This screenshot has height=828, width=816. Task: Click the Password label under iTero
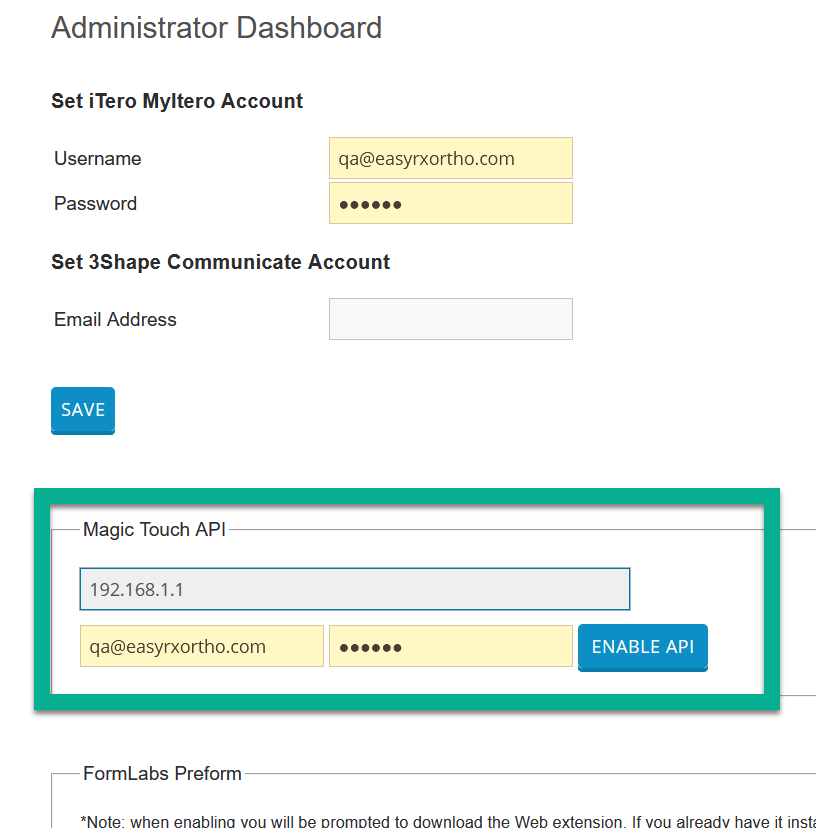[x=95, y=203]
